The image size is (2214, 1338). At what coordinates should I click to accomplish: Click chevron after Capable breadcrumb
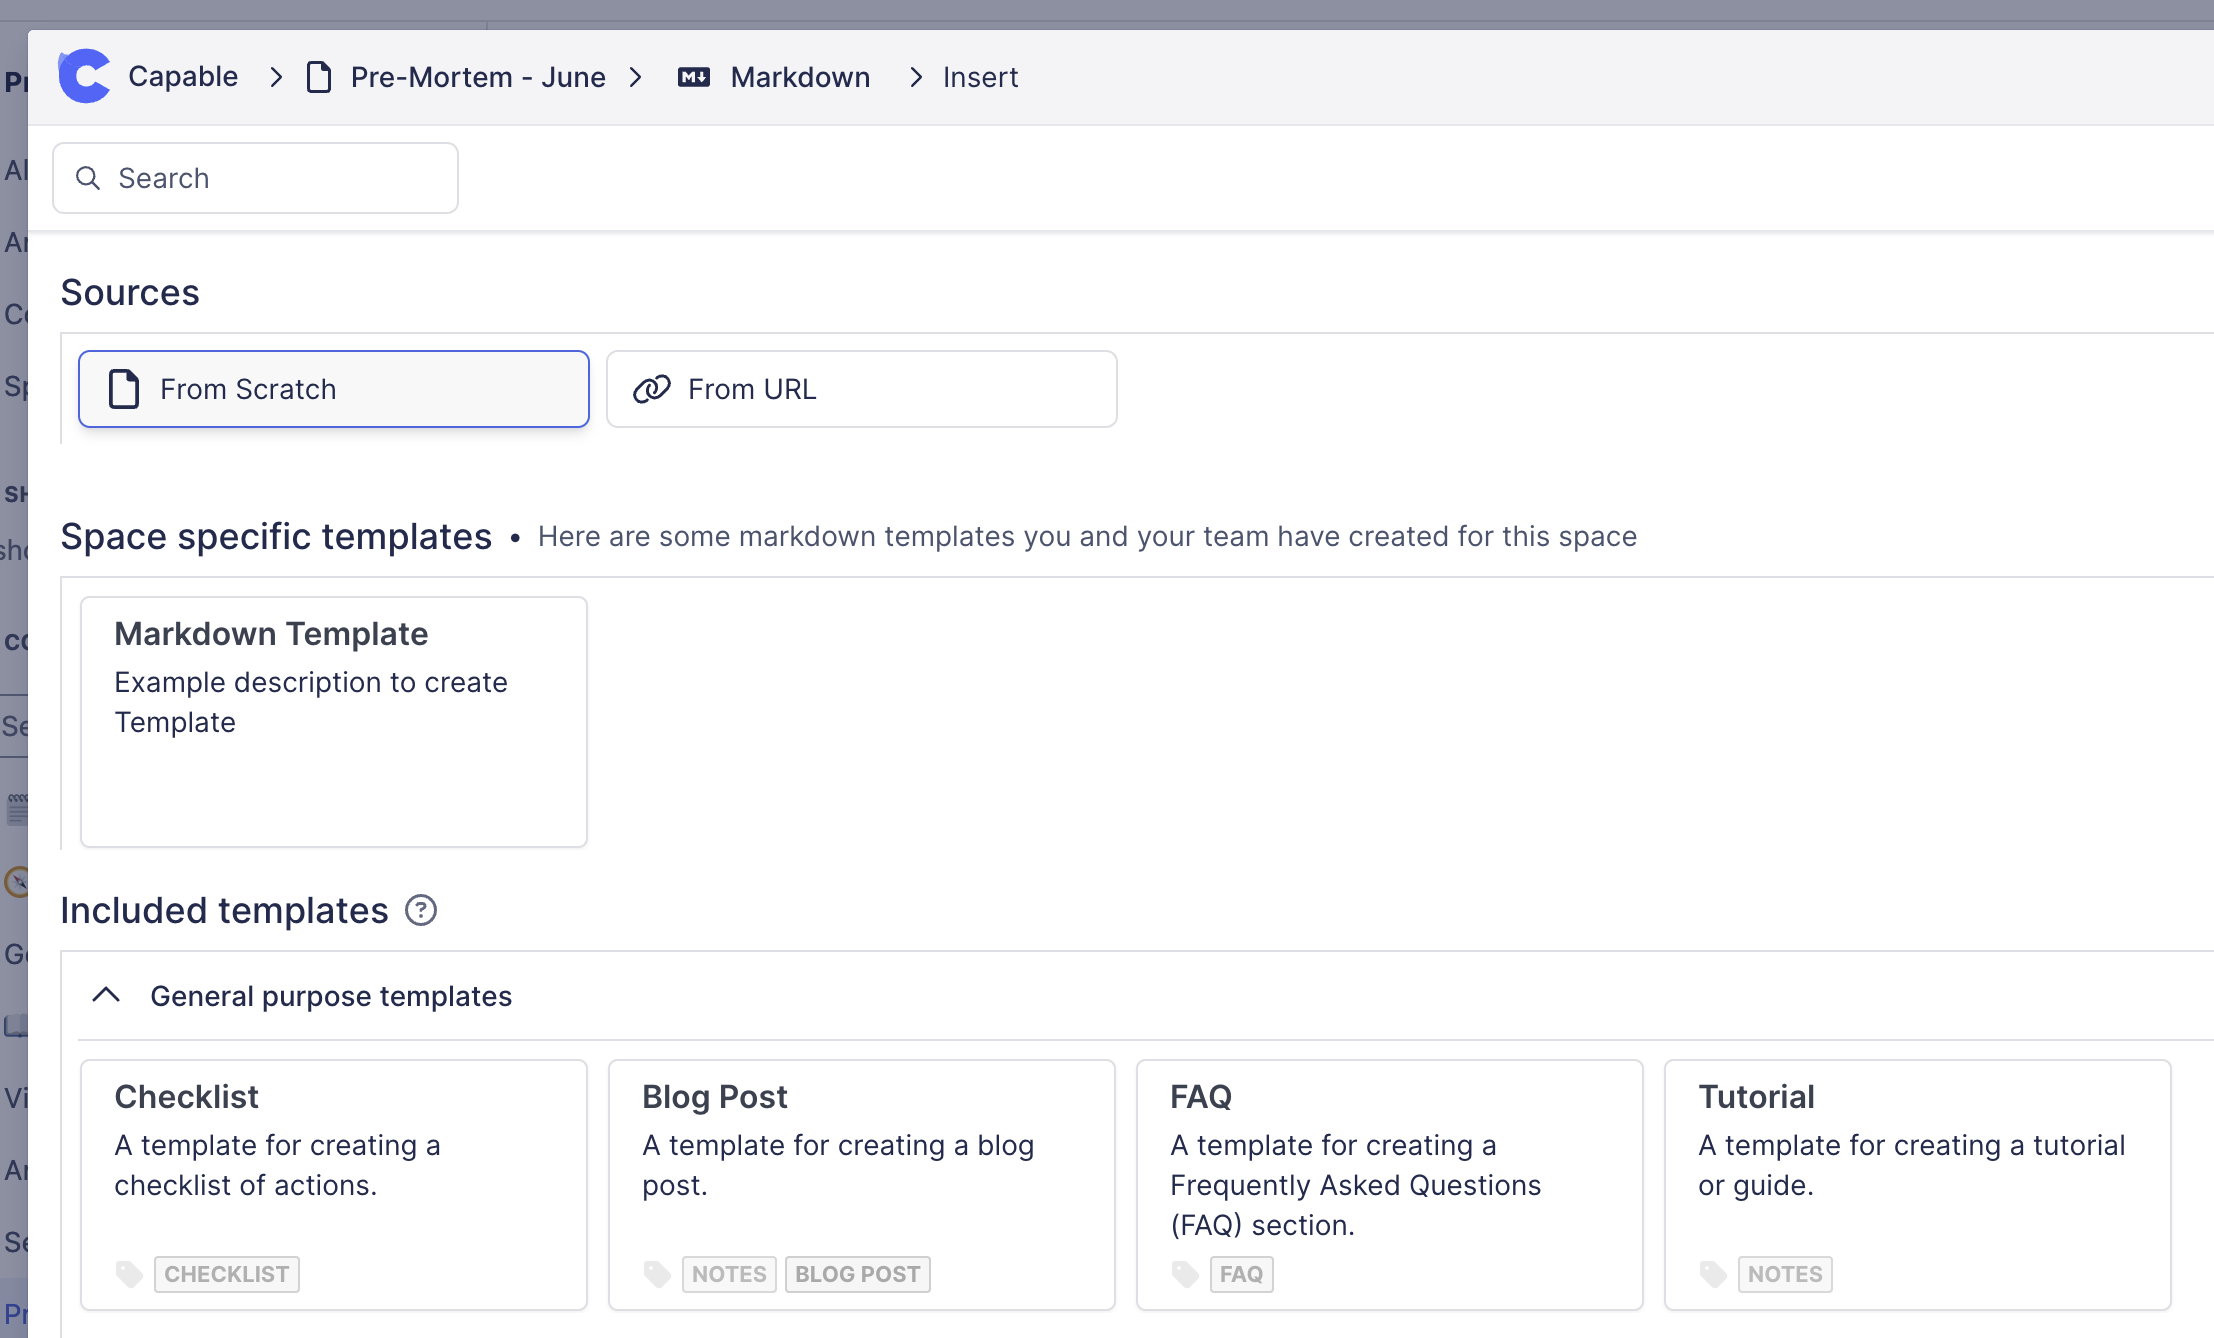point(277,77)
